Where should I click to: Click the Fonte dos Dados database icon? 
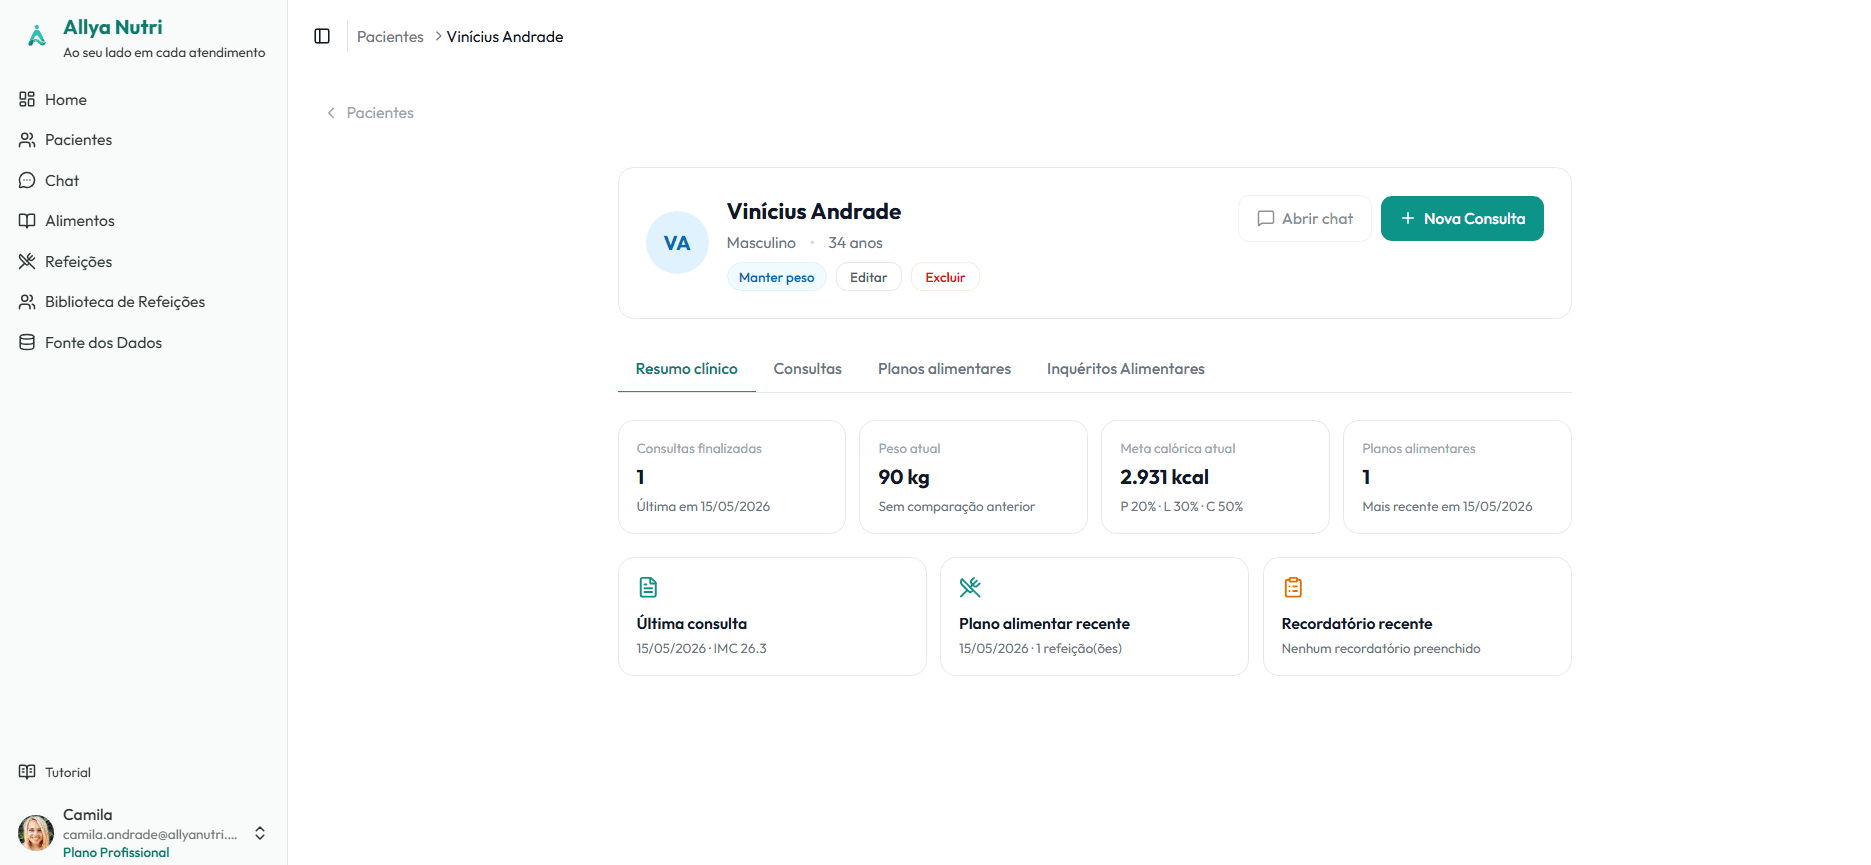[27, 342]
